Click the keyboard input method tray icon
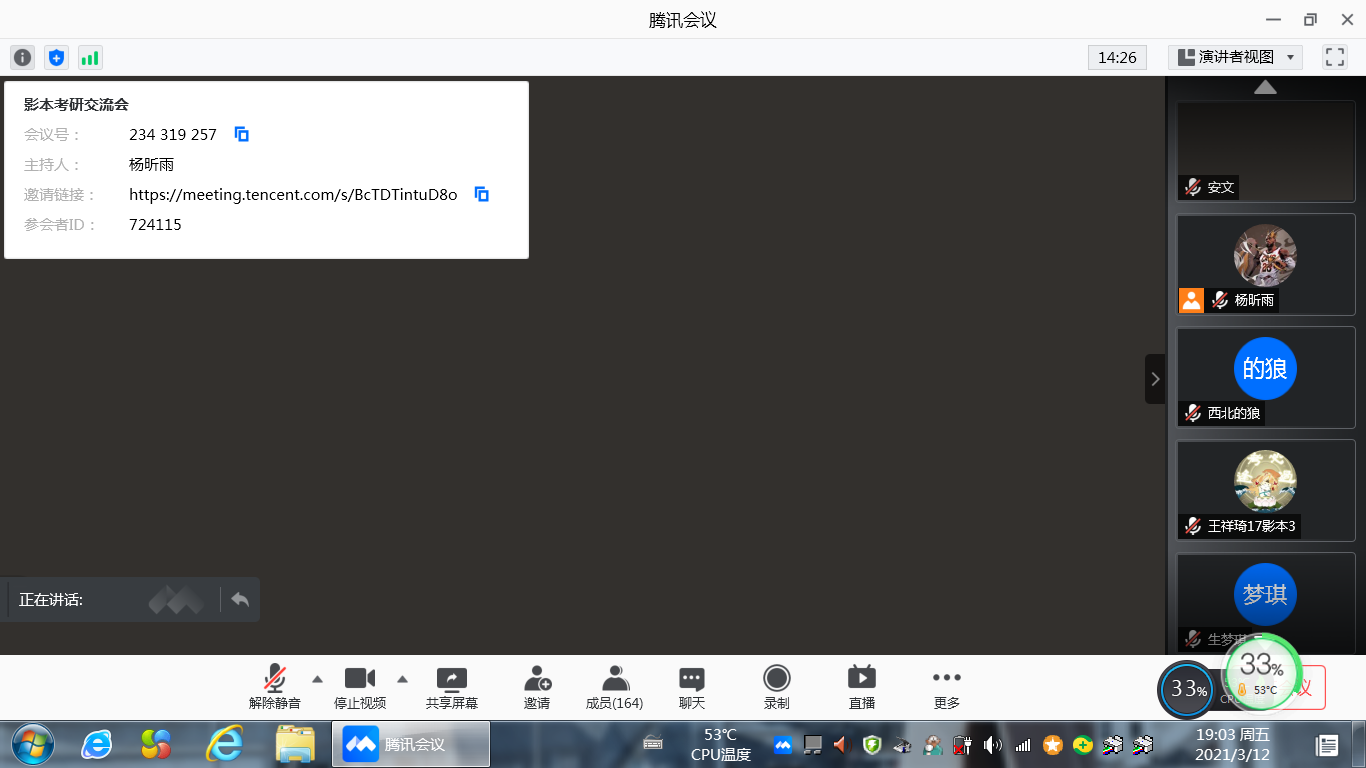Image resolution: width=1366 pixels, height=768 pixels. coord(653,743)
